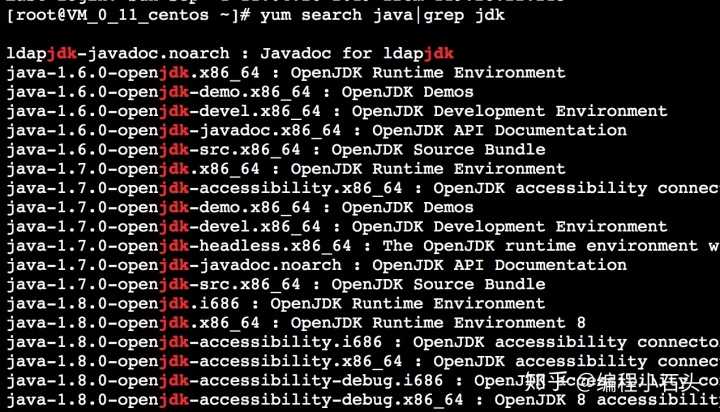Image resolution: width=720 pixels, height=412 pixels.
Task: Click java-1.8.0-openjdk-accessibility-debug.i686 line
Action: coord(363,381)
